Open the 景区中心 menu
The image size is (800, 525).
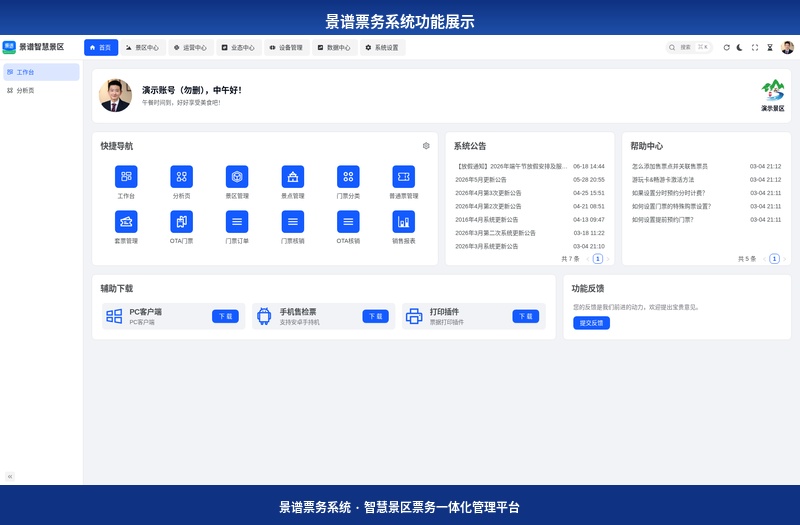[143, 47]
